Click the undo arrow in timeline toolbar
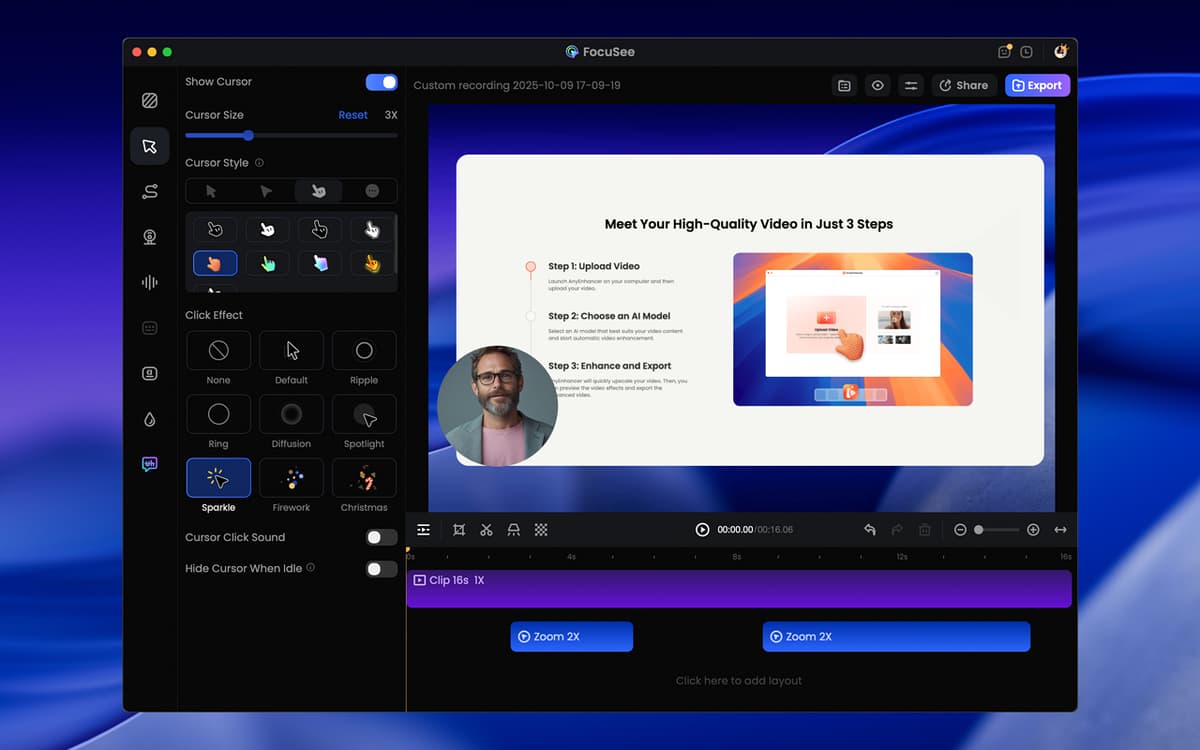 (x=869, y=530)
